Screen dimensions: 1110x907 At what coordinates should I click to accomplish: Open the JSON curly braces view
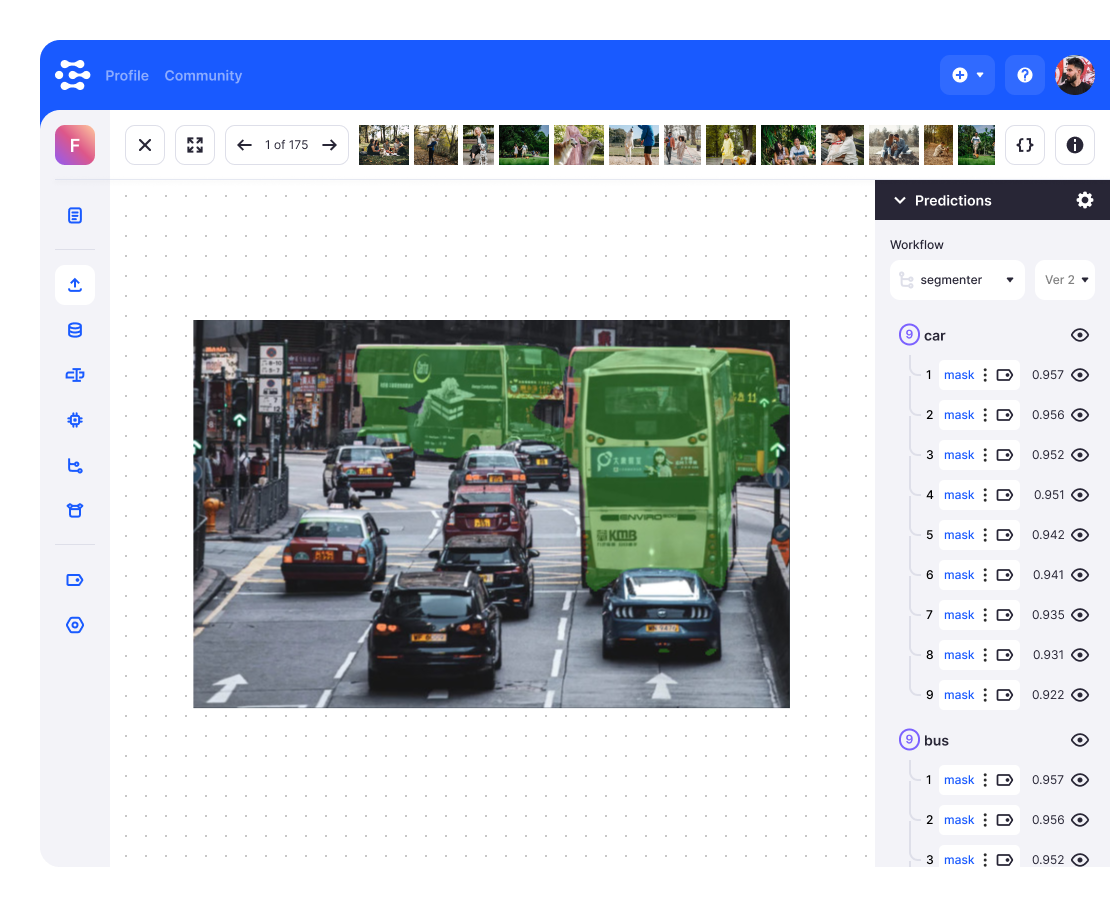coord(1024,145)
